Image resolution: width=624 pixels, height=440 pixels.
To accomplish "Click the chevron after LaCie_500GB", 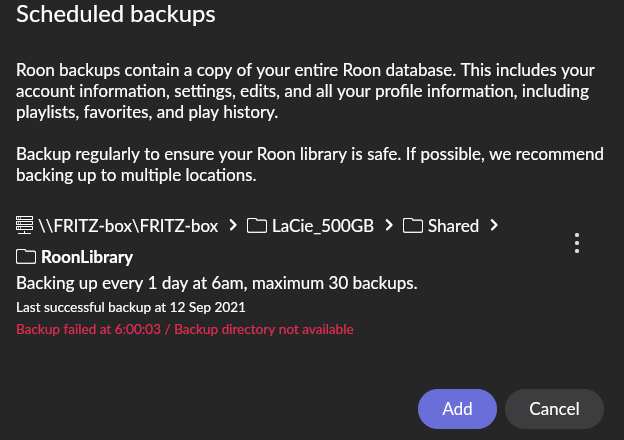I will [x=389, y=226].
